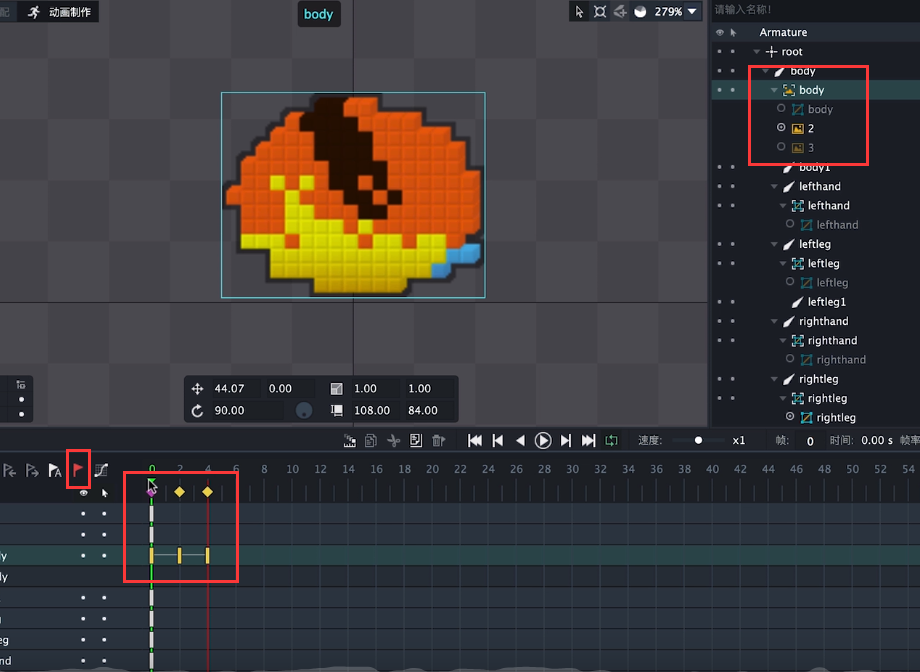Viewport: 920px width, 672px height.
Task: Open the curve editor icon
Action: click(102, 470)
